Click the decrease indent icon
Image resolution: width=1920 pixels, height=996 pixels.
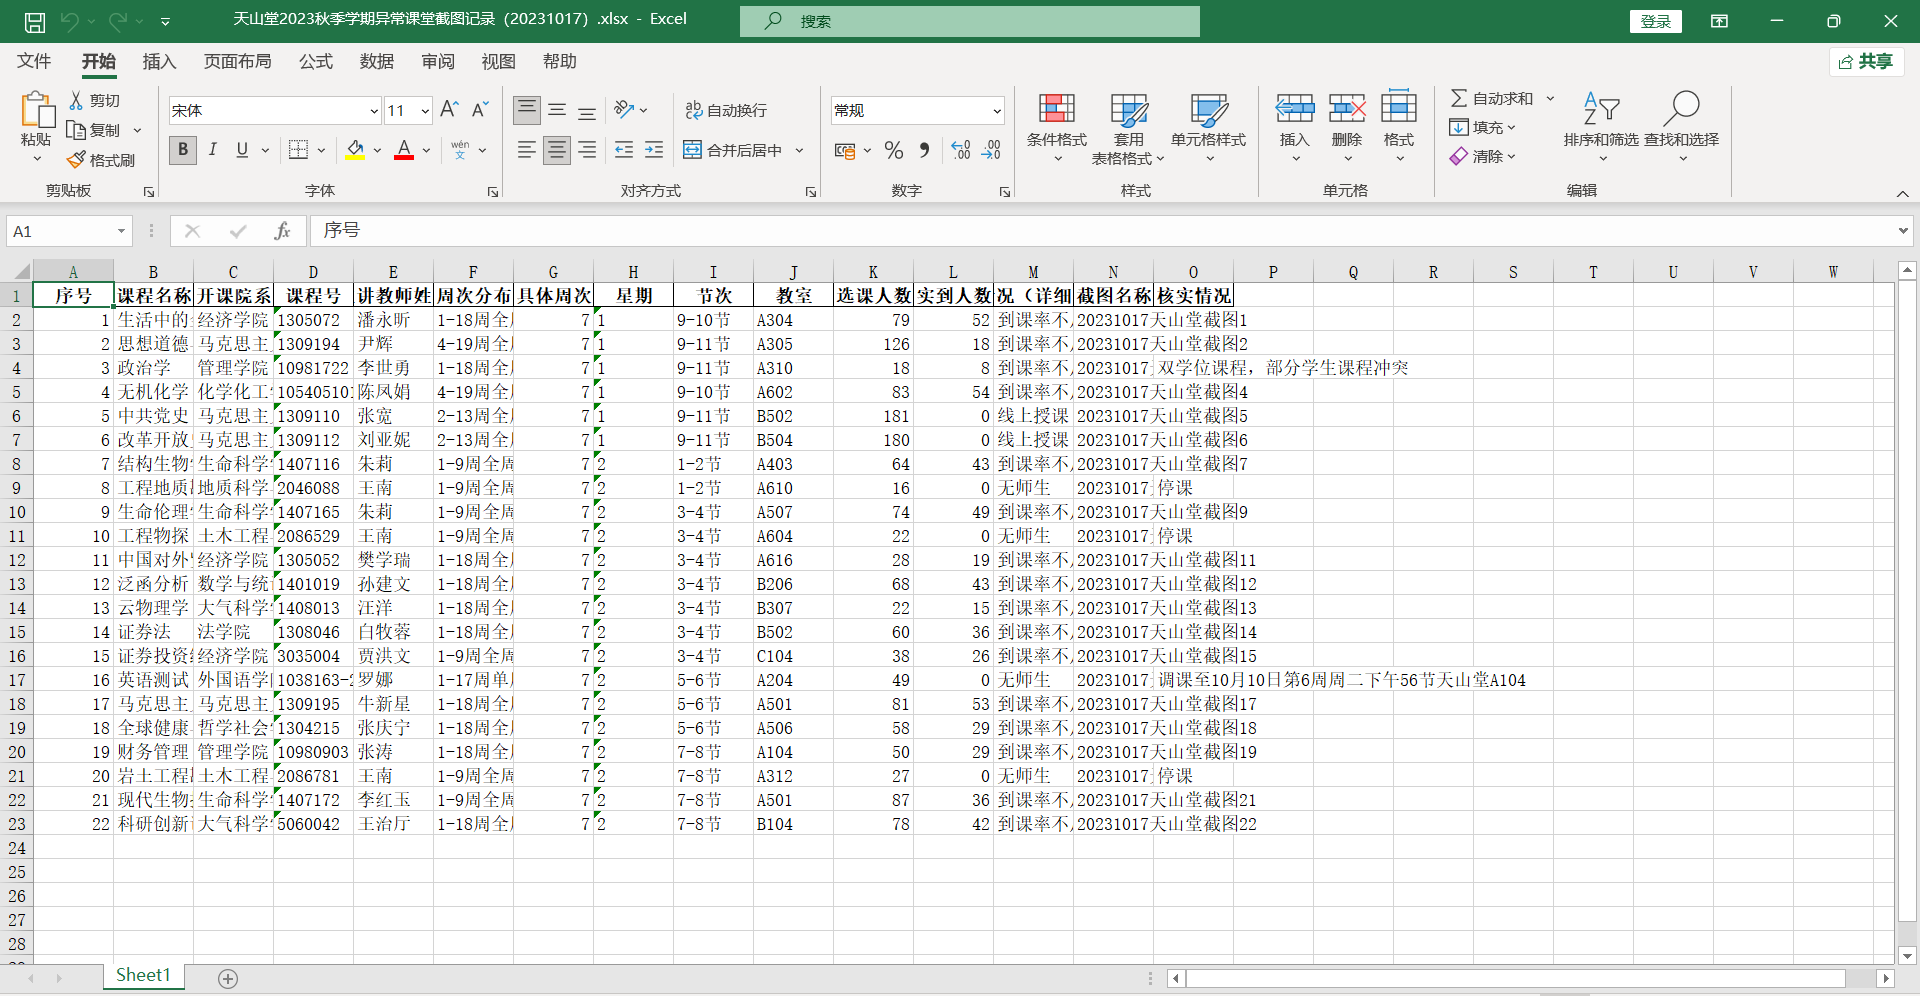(x=624, y=150)
